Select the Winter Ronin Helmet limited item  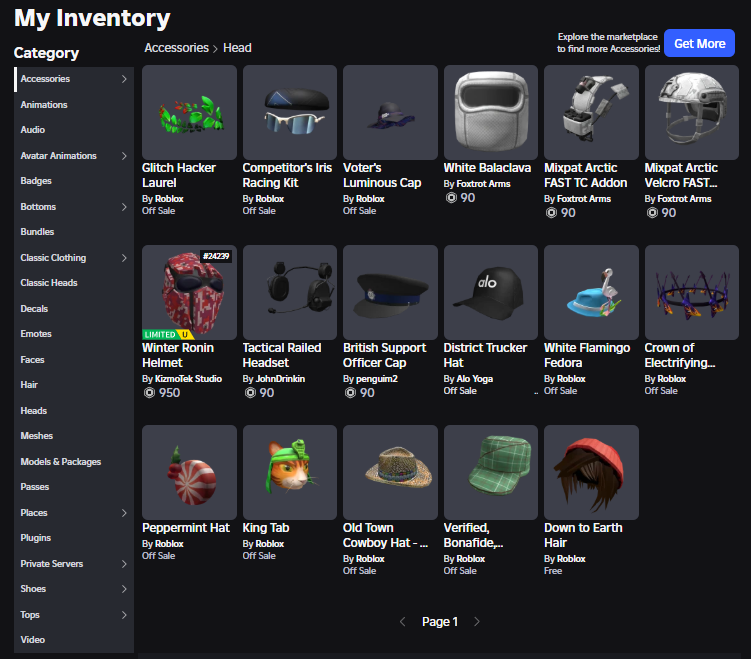click(189, 293)
